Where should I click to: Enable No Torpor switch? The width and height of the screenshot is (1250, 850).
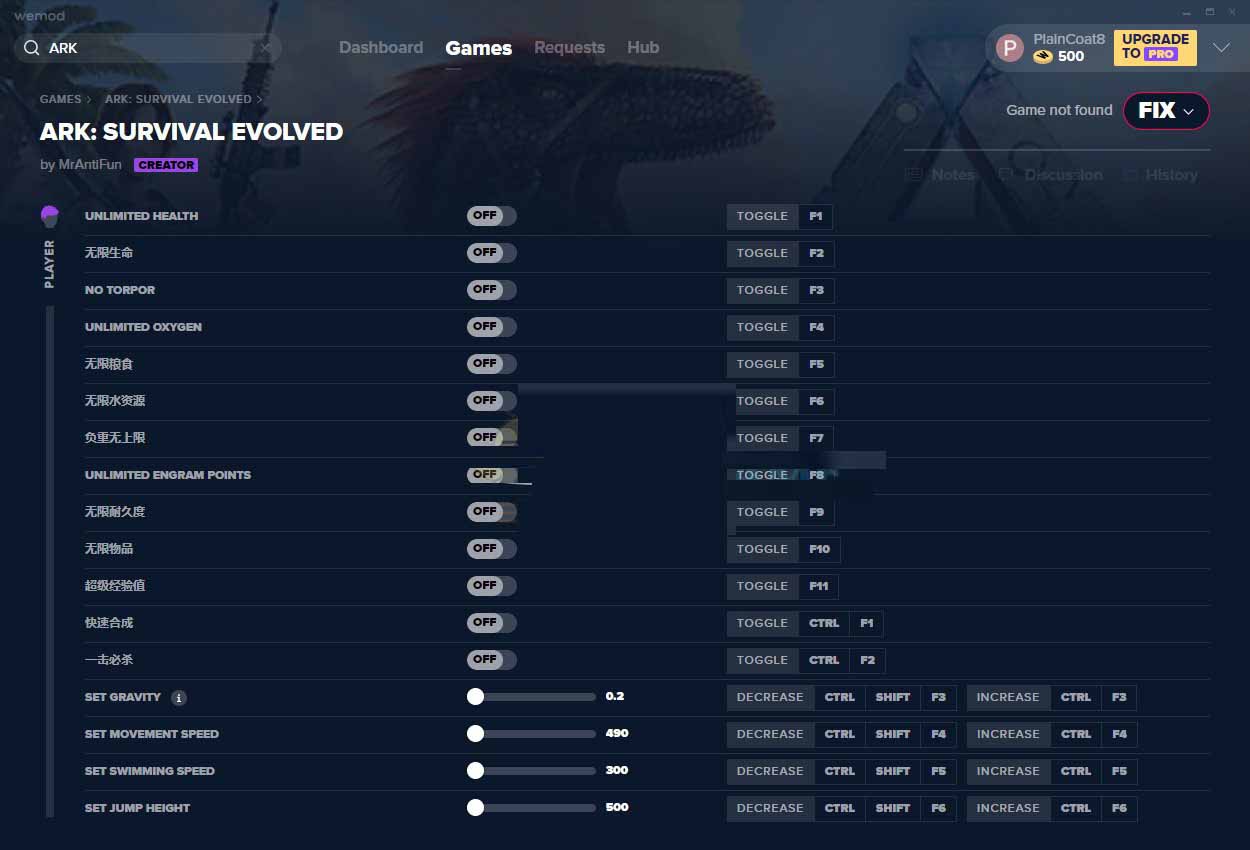coord(491,290)
